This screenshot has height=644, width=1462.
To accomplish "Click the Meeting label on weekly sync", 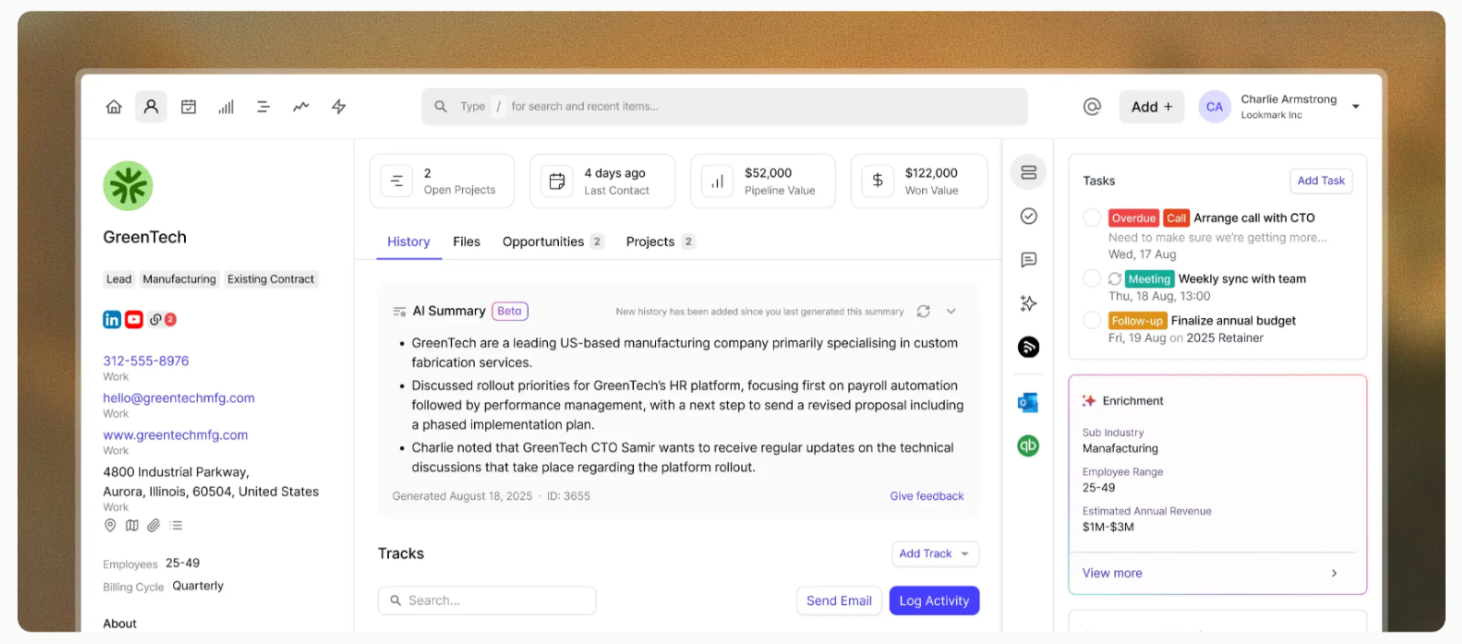I will pyautogui.click(x=1149, y=279).
